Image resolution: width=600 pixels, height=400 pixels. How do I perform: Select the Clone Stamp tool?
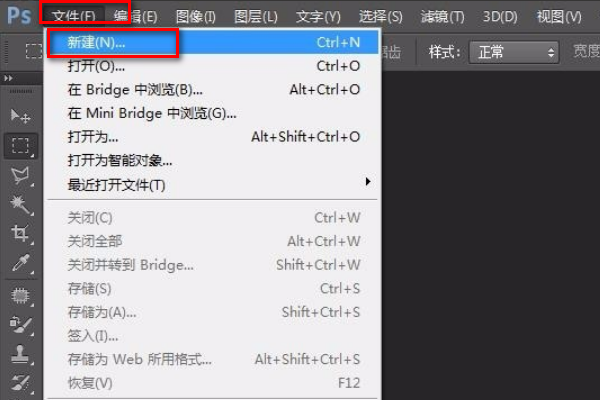[20, 354]
